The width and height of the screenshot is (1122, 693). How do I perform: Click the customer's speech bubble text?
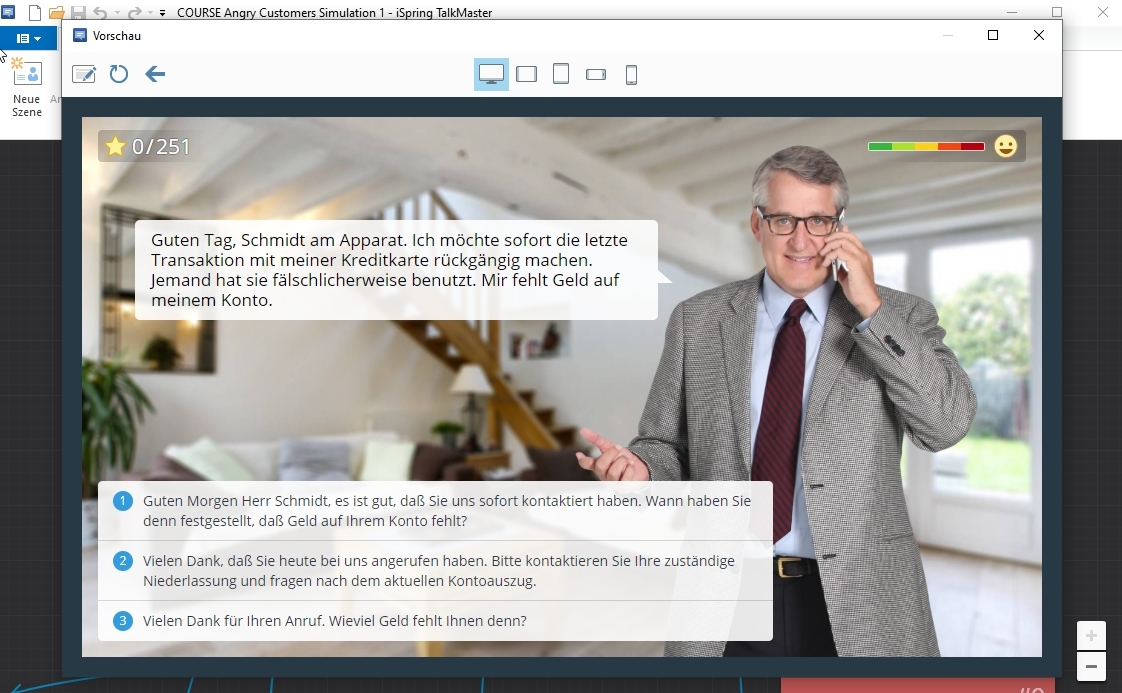click(x=389, y=270)
